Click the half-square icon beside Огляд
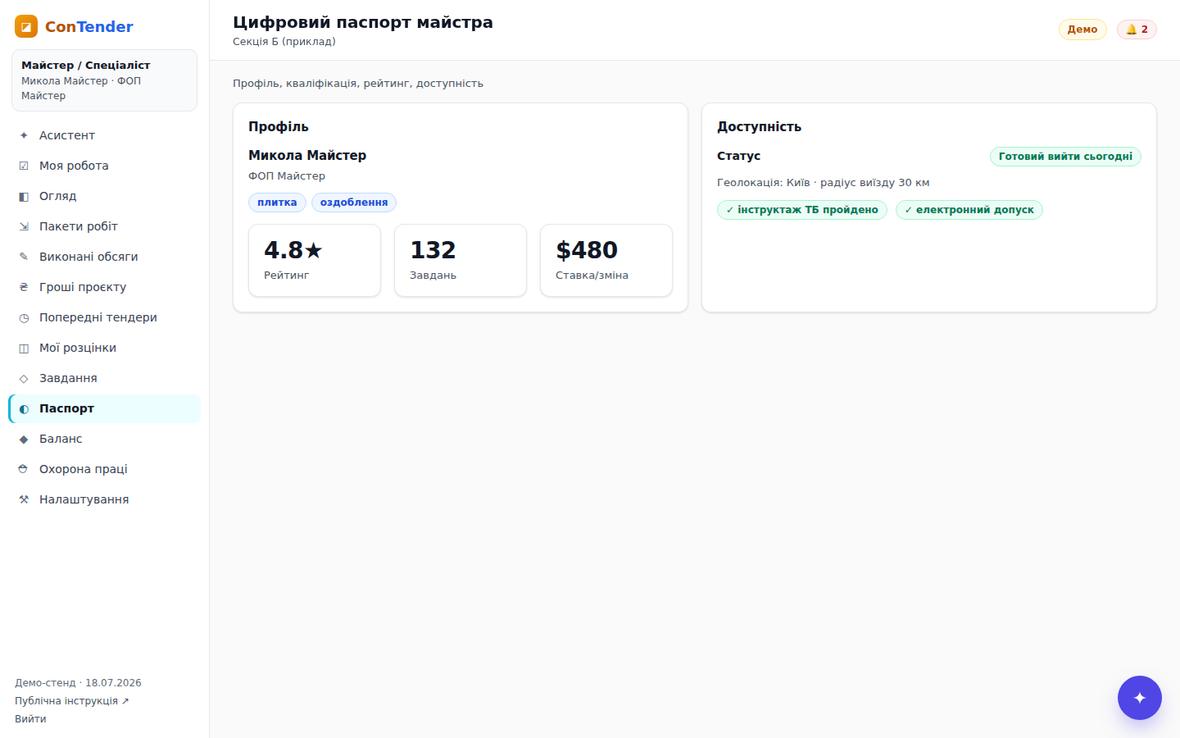 [24, 196]
